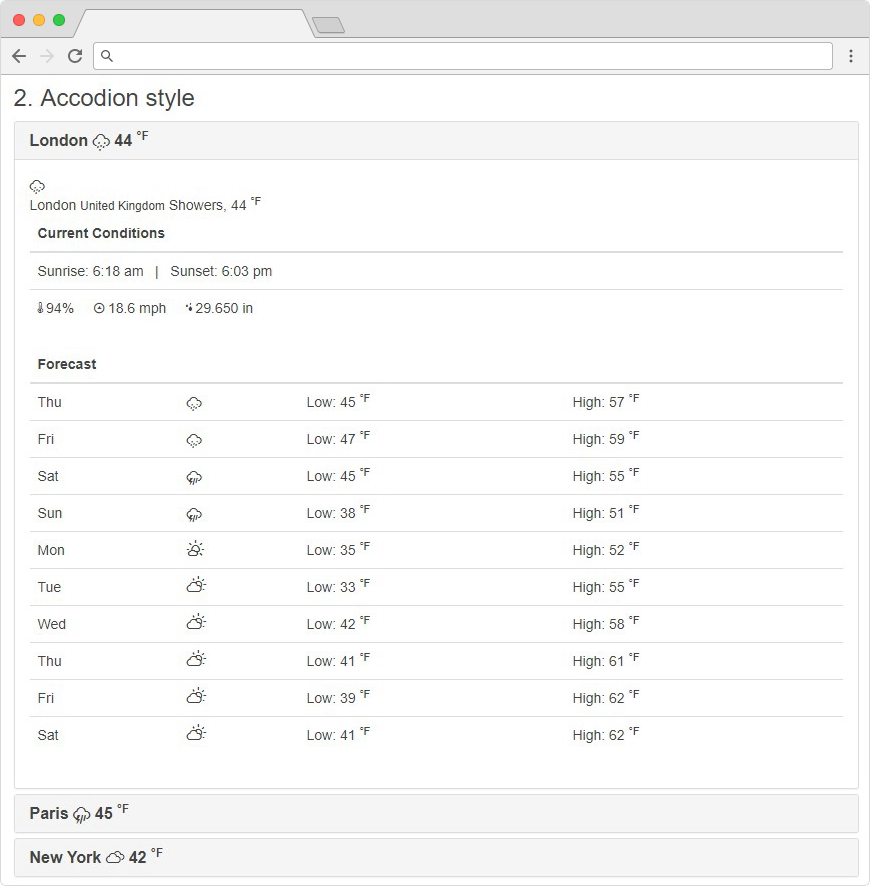This screenshot has height=886, width=870.
Task: Click the weather icon in first Fri row
Action: 194,440
